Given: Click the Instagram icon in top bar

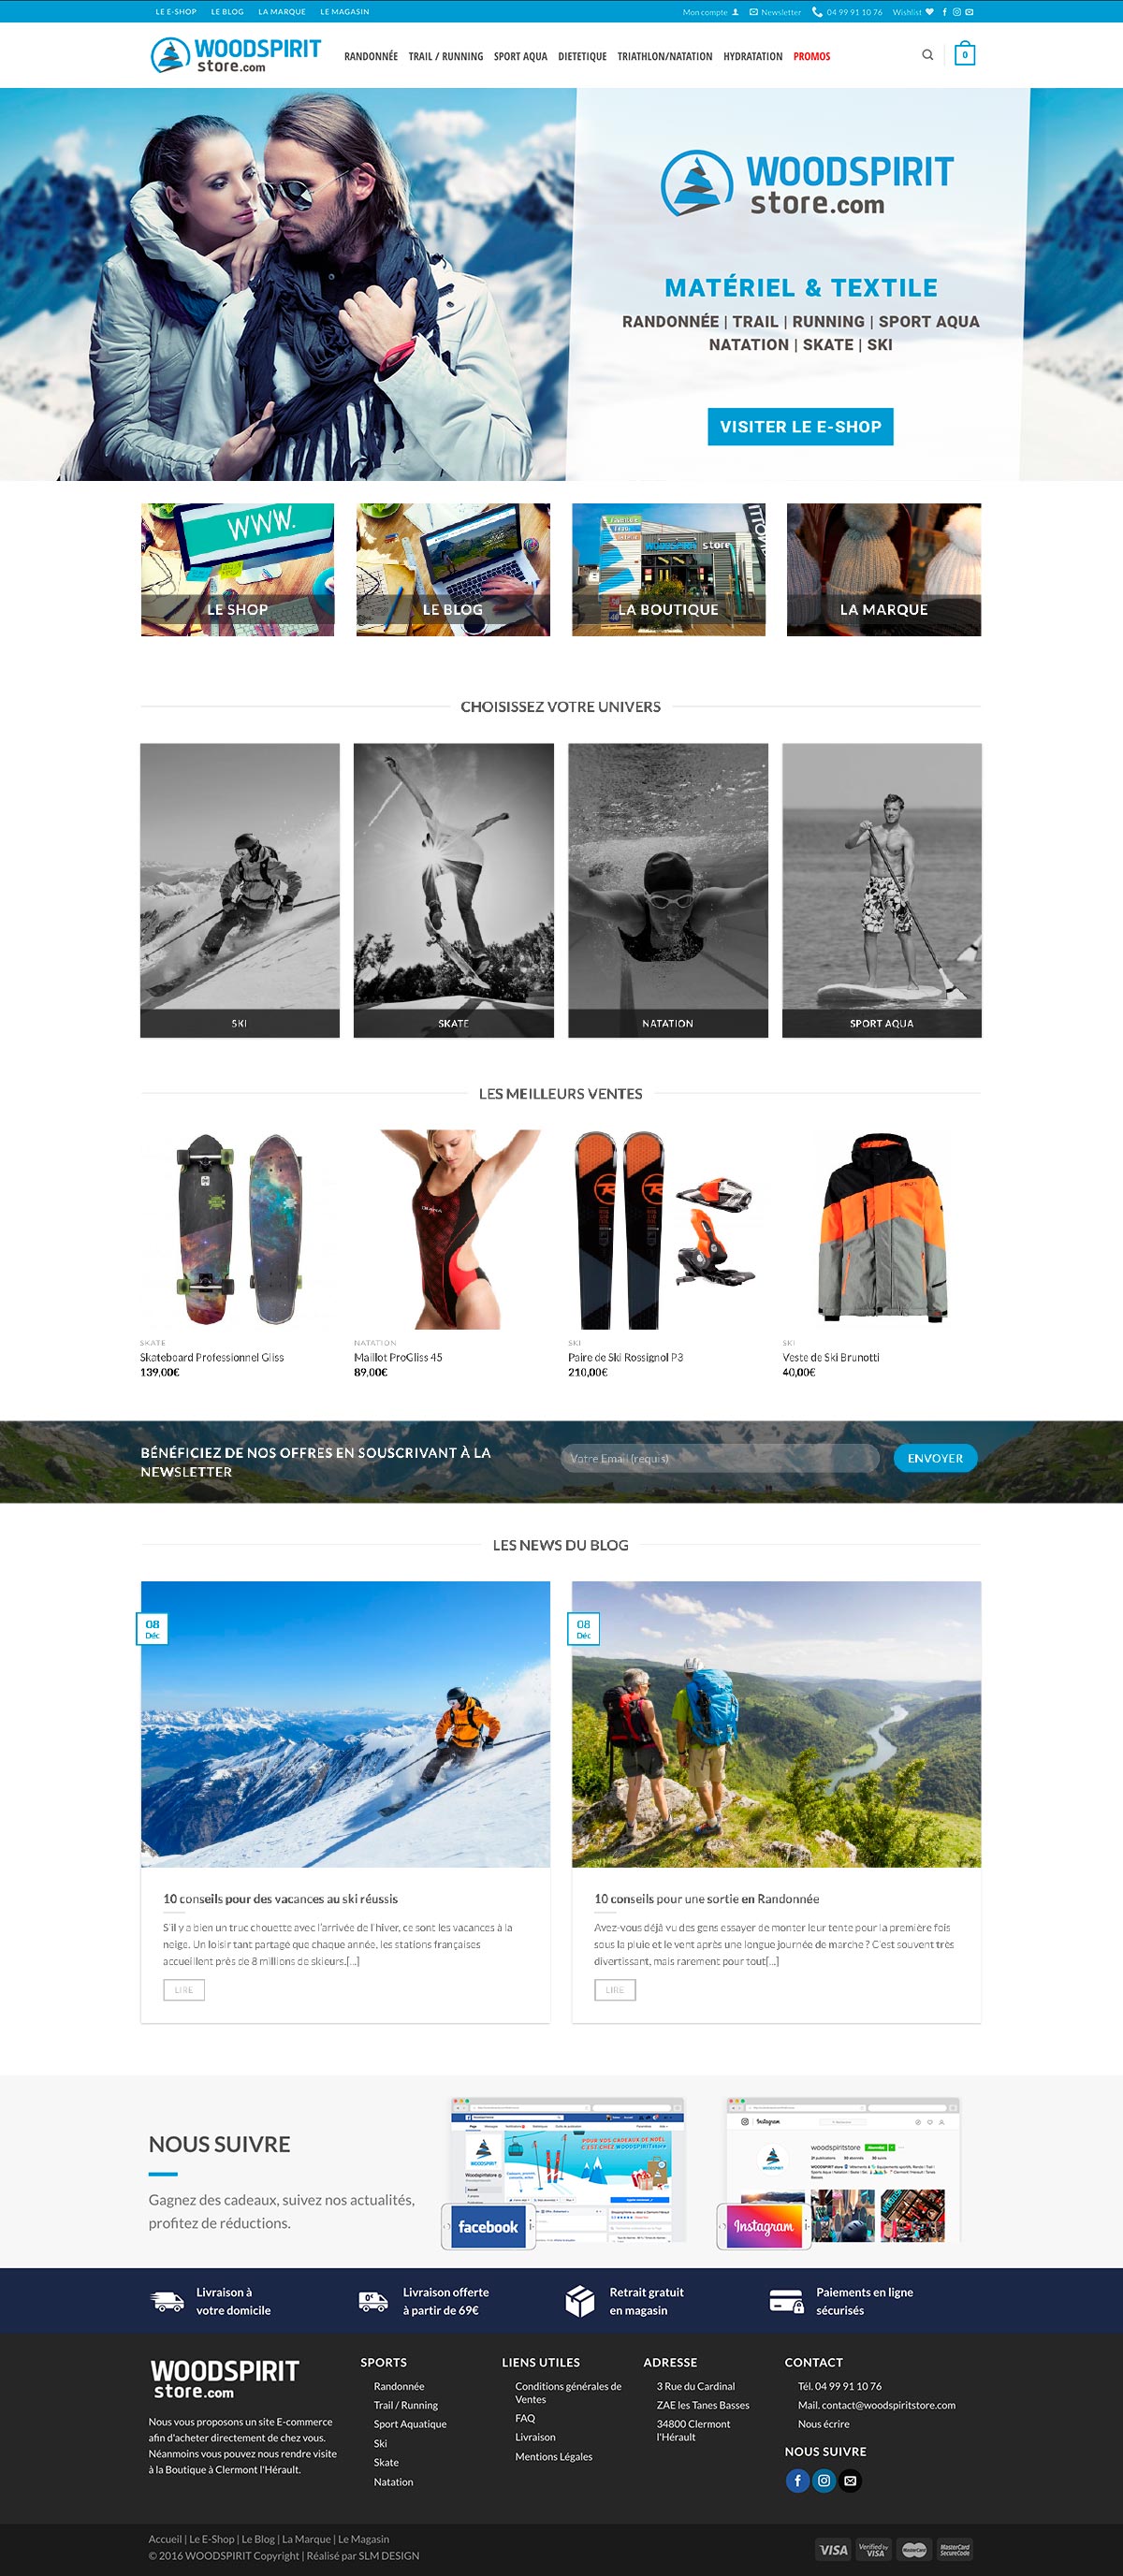Looking at the screenshot, I should pyautogui.click(x=957, y=12).
